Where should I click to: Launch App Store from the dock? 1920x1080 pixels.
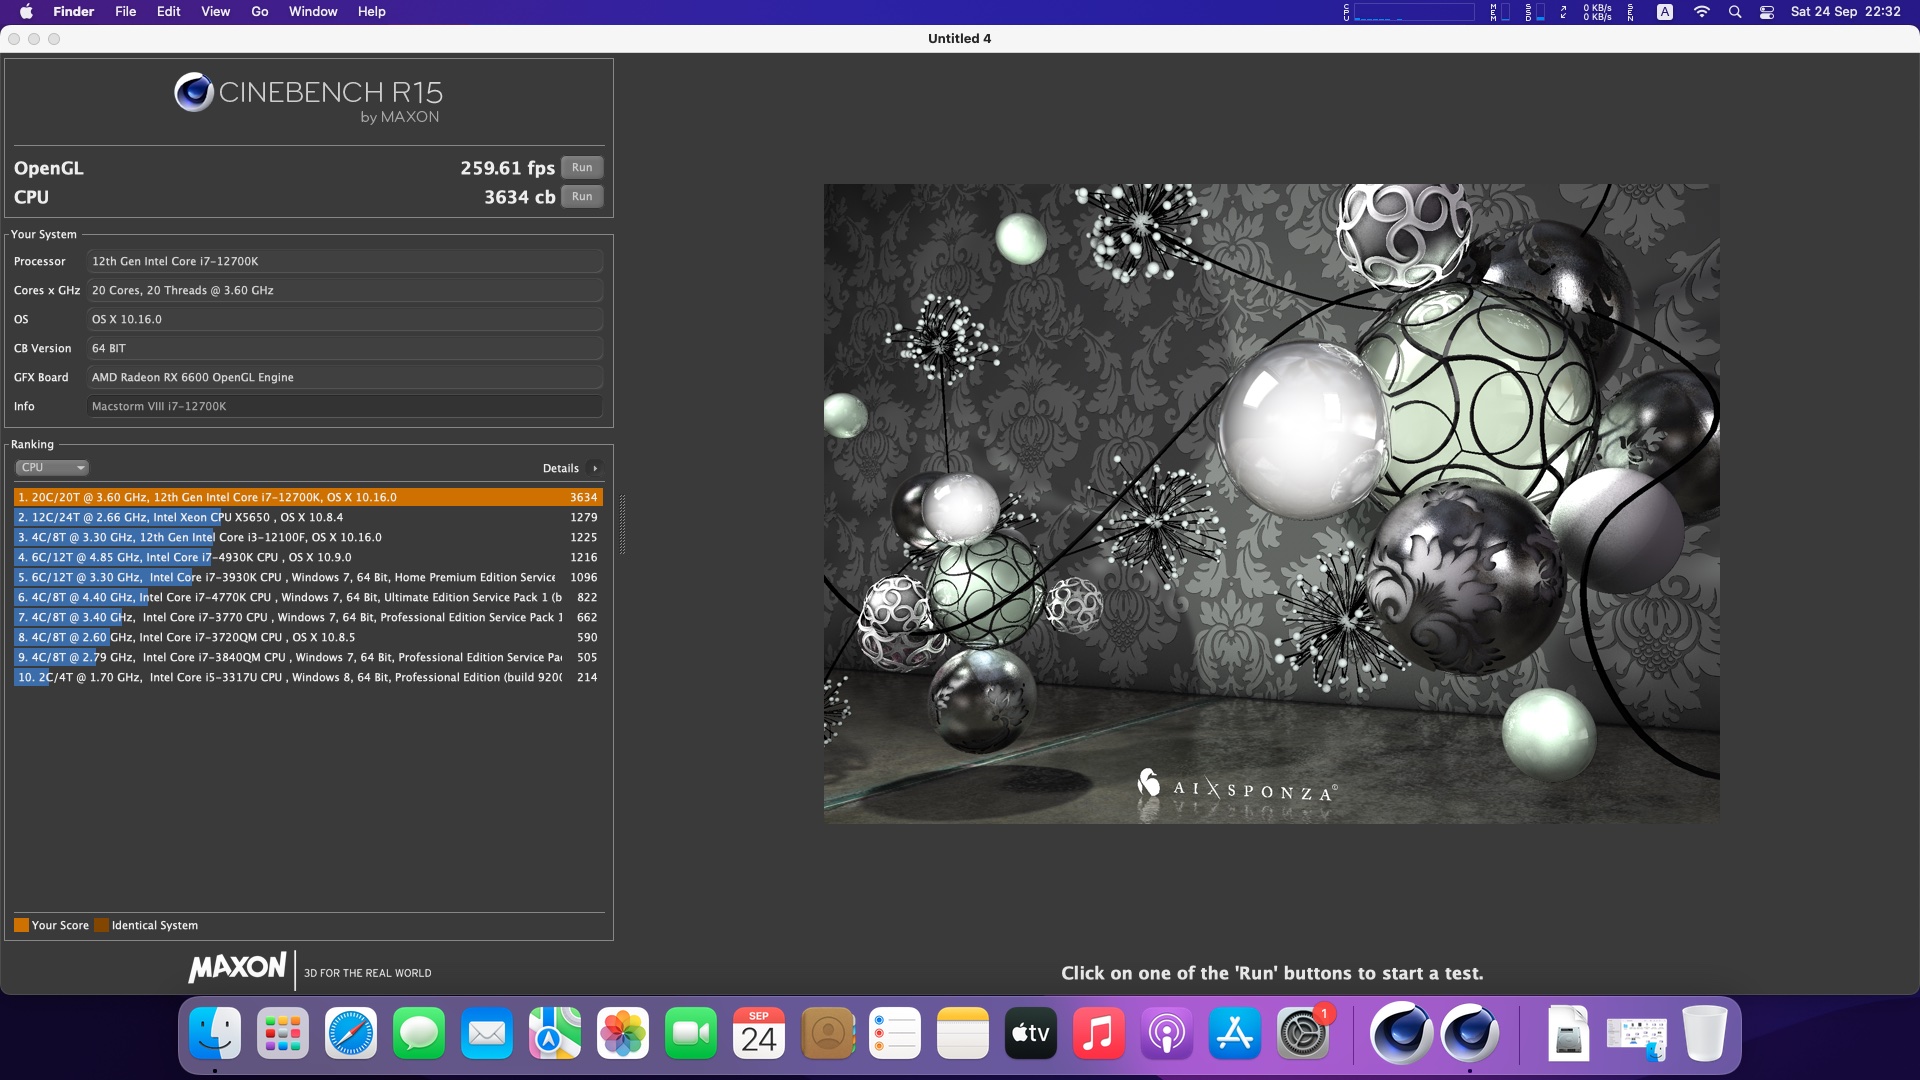pos(1235,1034)
